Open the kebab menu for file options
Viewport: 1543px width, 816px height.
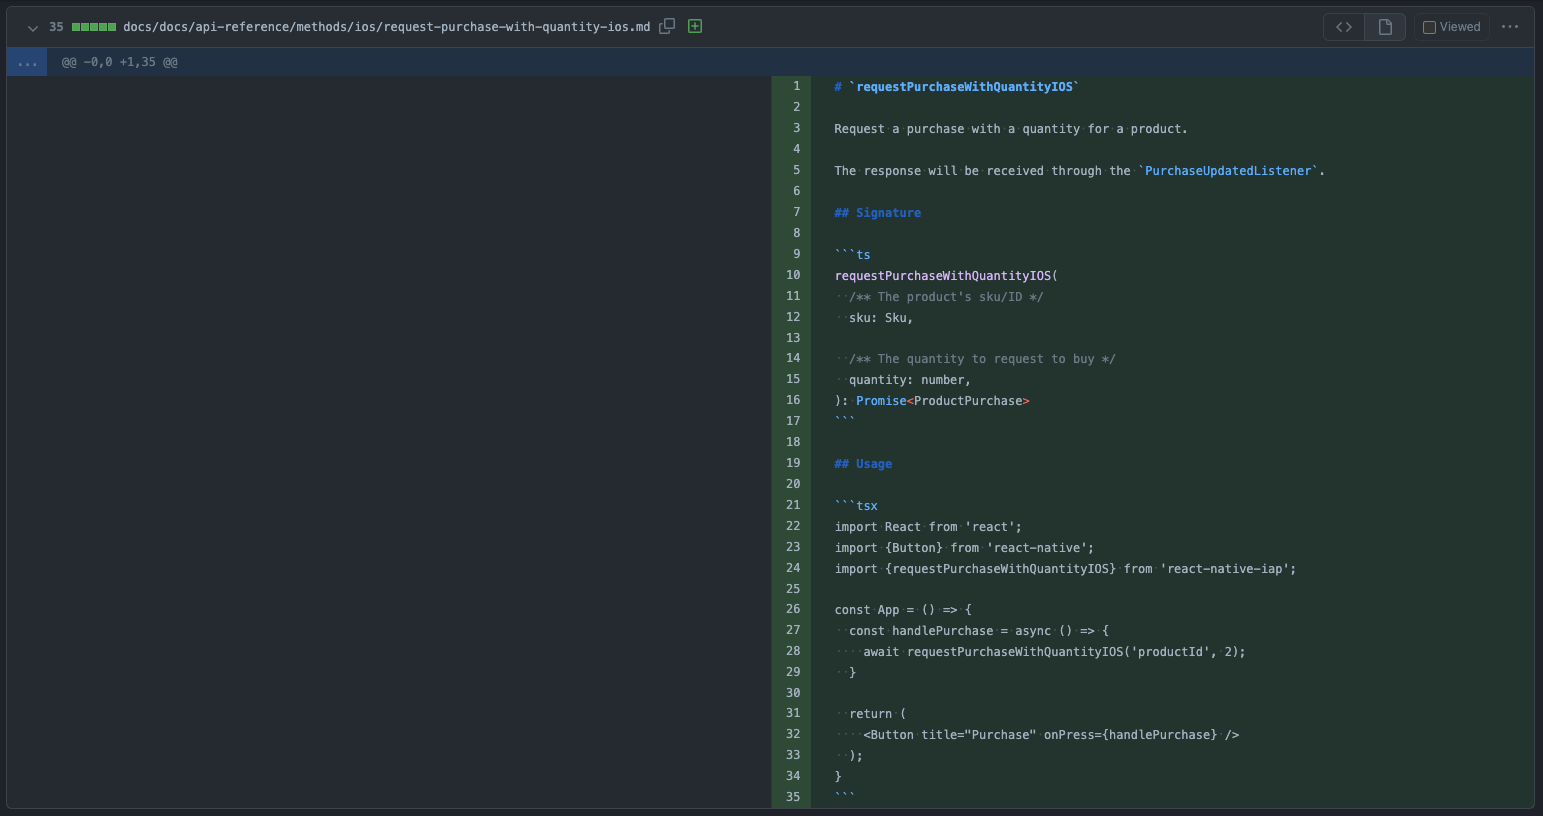pyautogui.click(x=1511, y=26)
